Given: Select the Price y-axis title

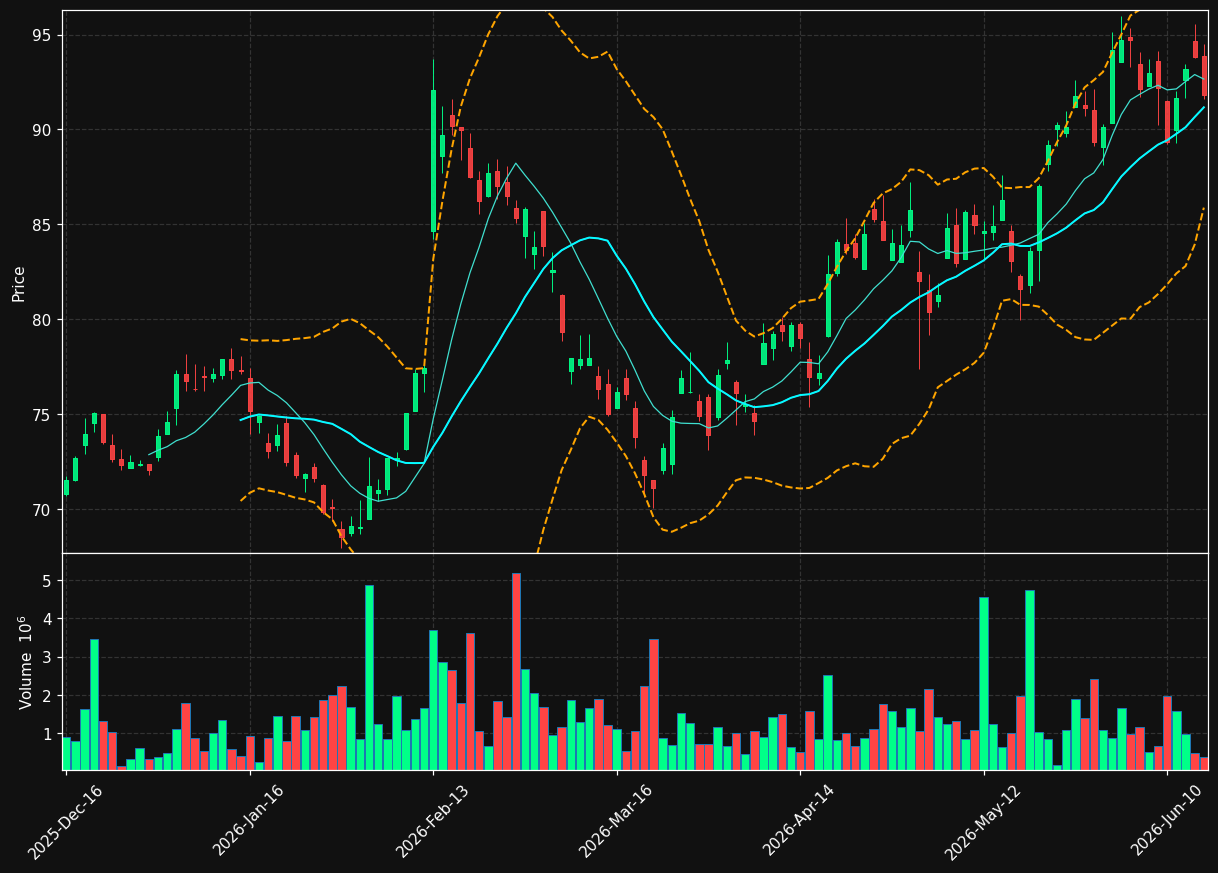Looking at the screenshot, I should pyautogui.click(x=19, y=283).
